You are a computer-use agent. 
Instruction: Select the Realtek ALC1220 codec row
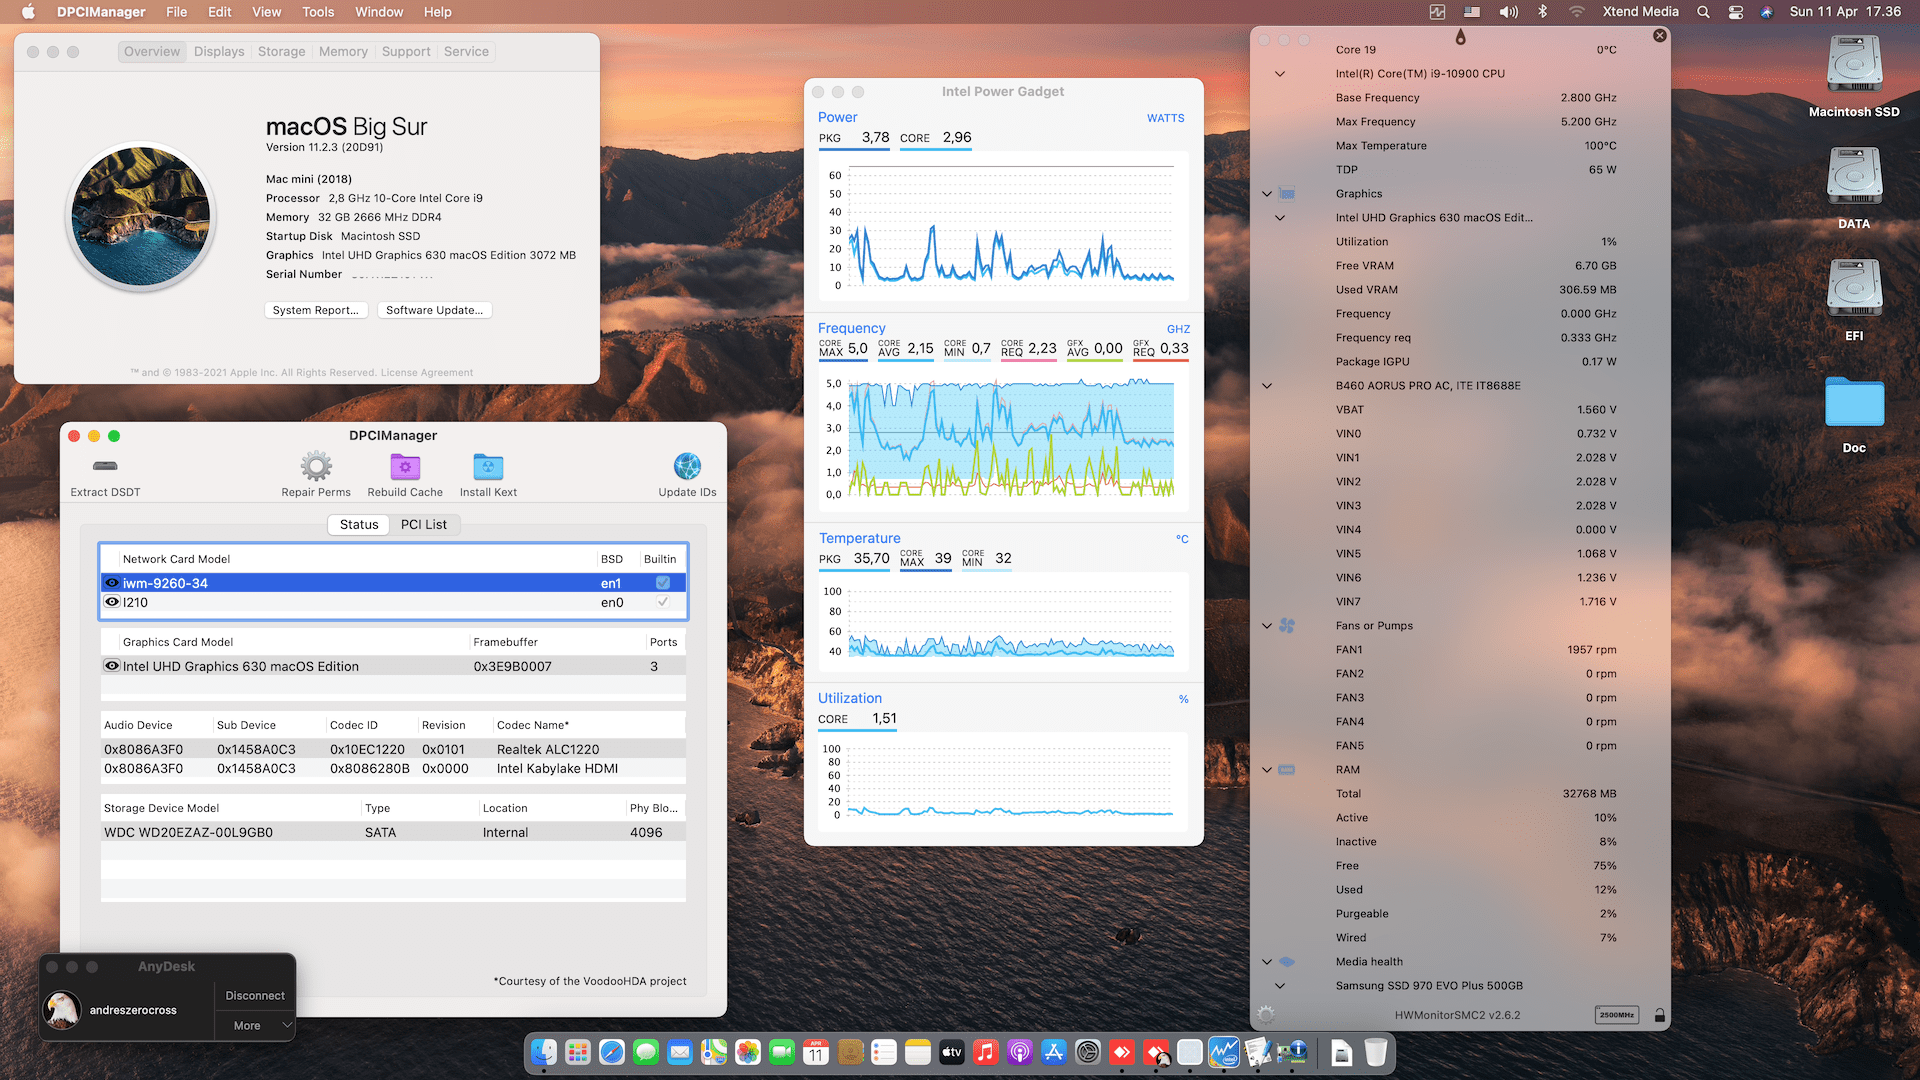393,749
